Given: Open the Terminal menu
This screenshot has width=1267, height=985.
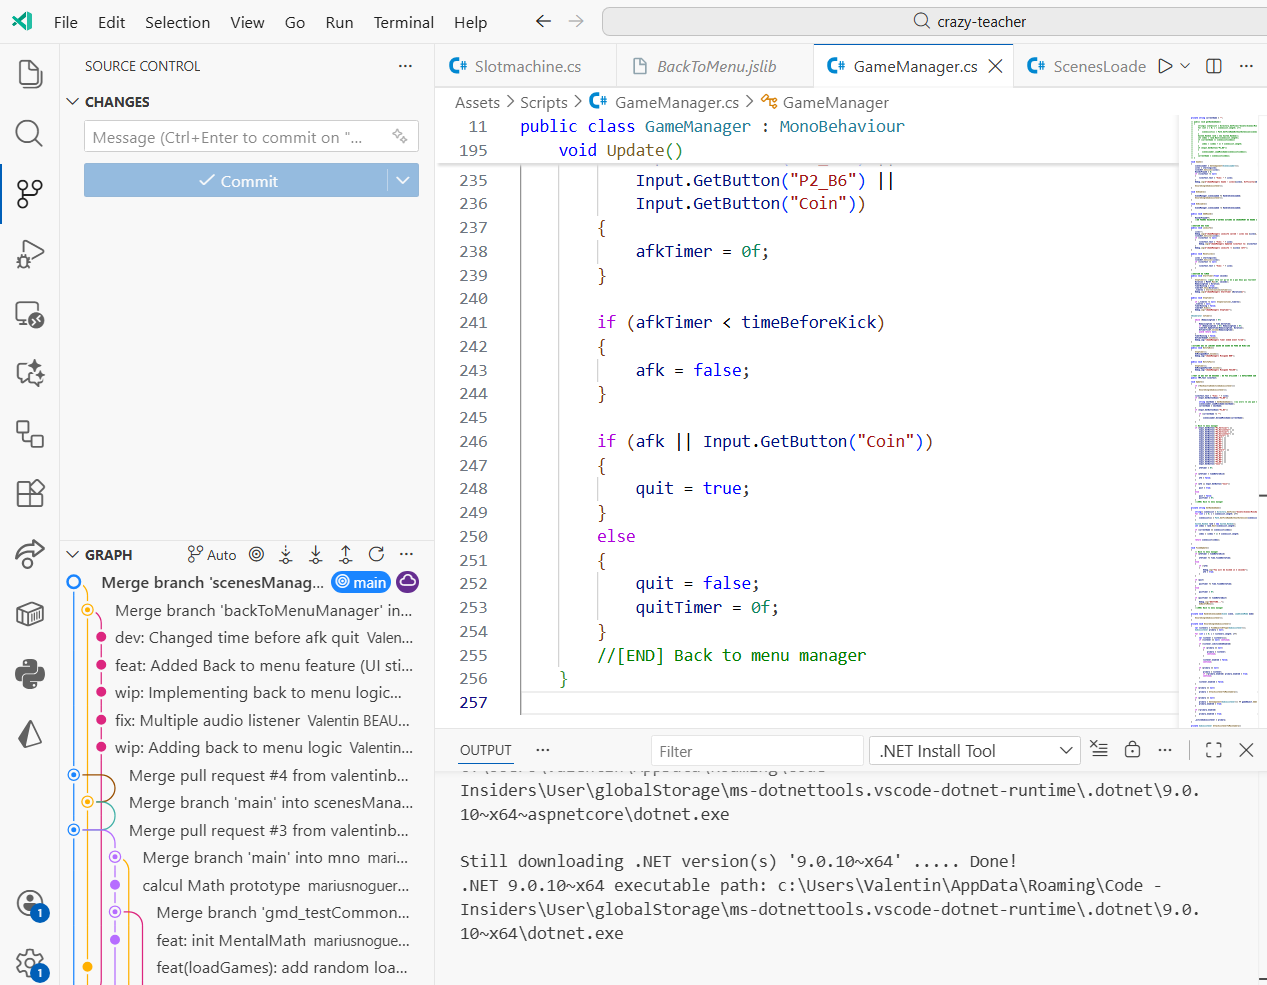Looking at the screenshot, I should tap(403, 22).
